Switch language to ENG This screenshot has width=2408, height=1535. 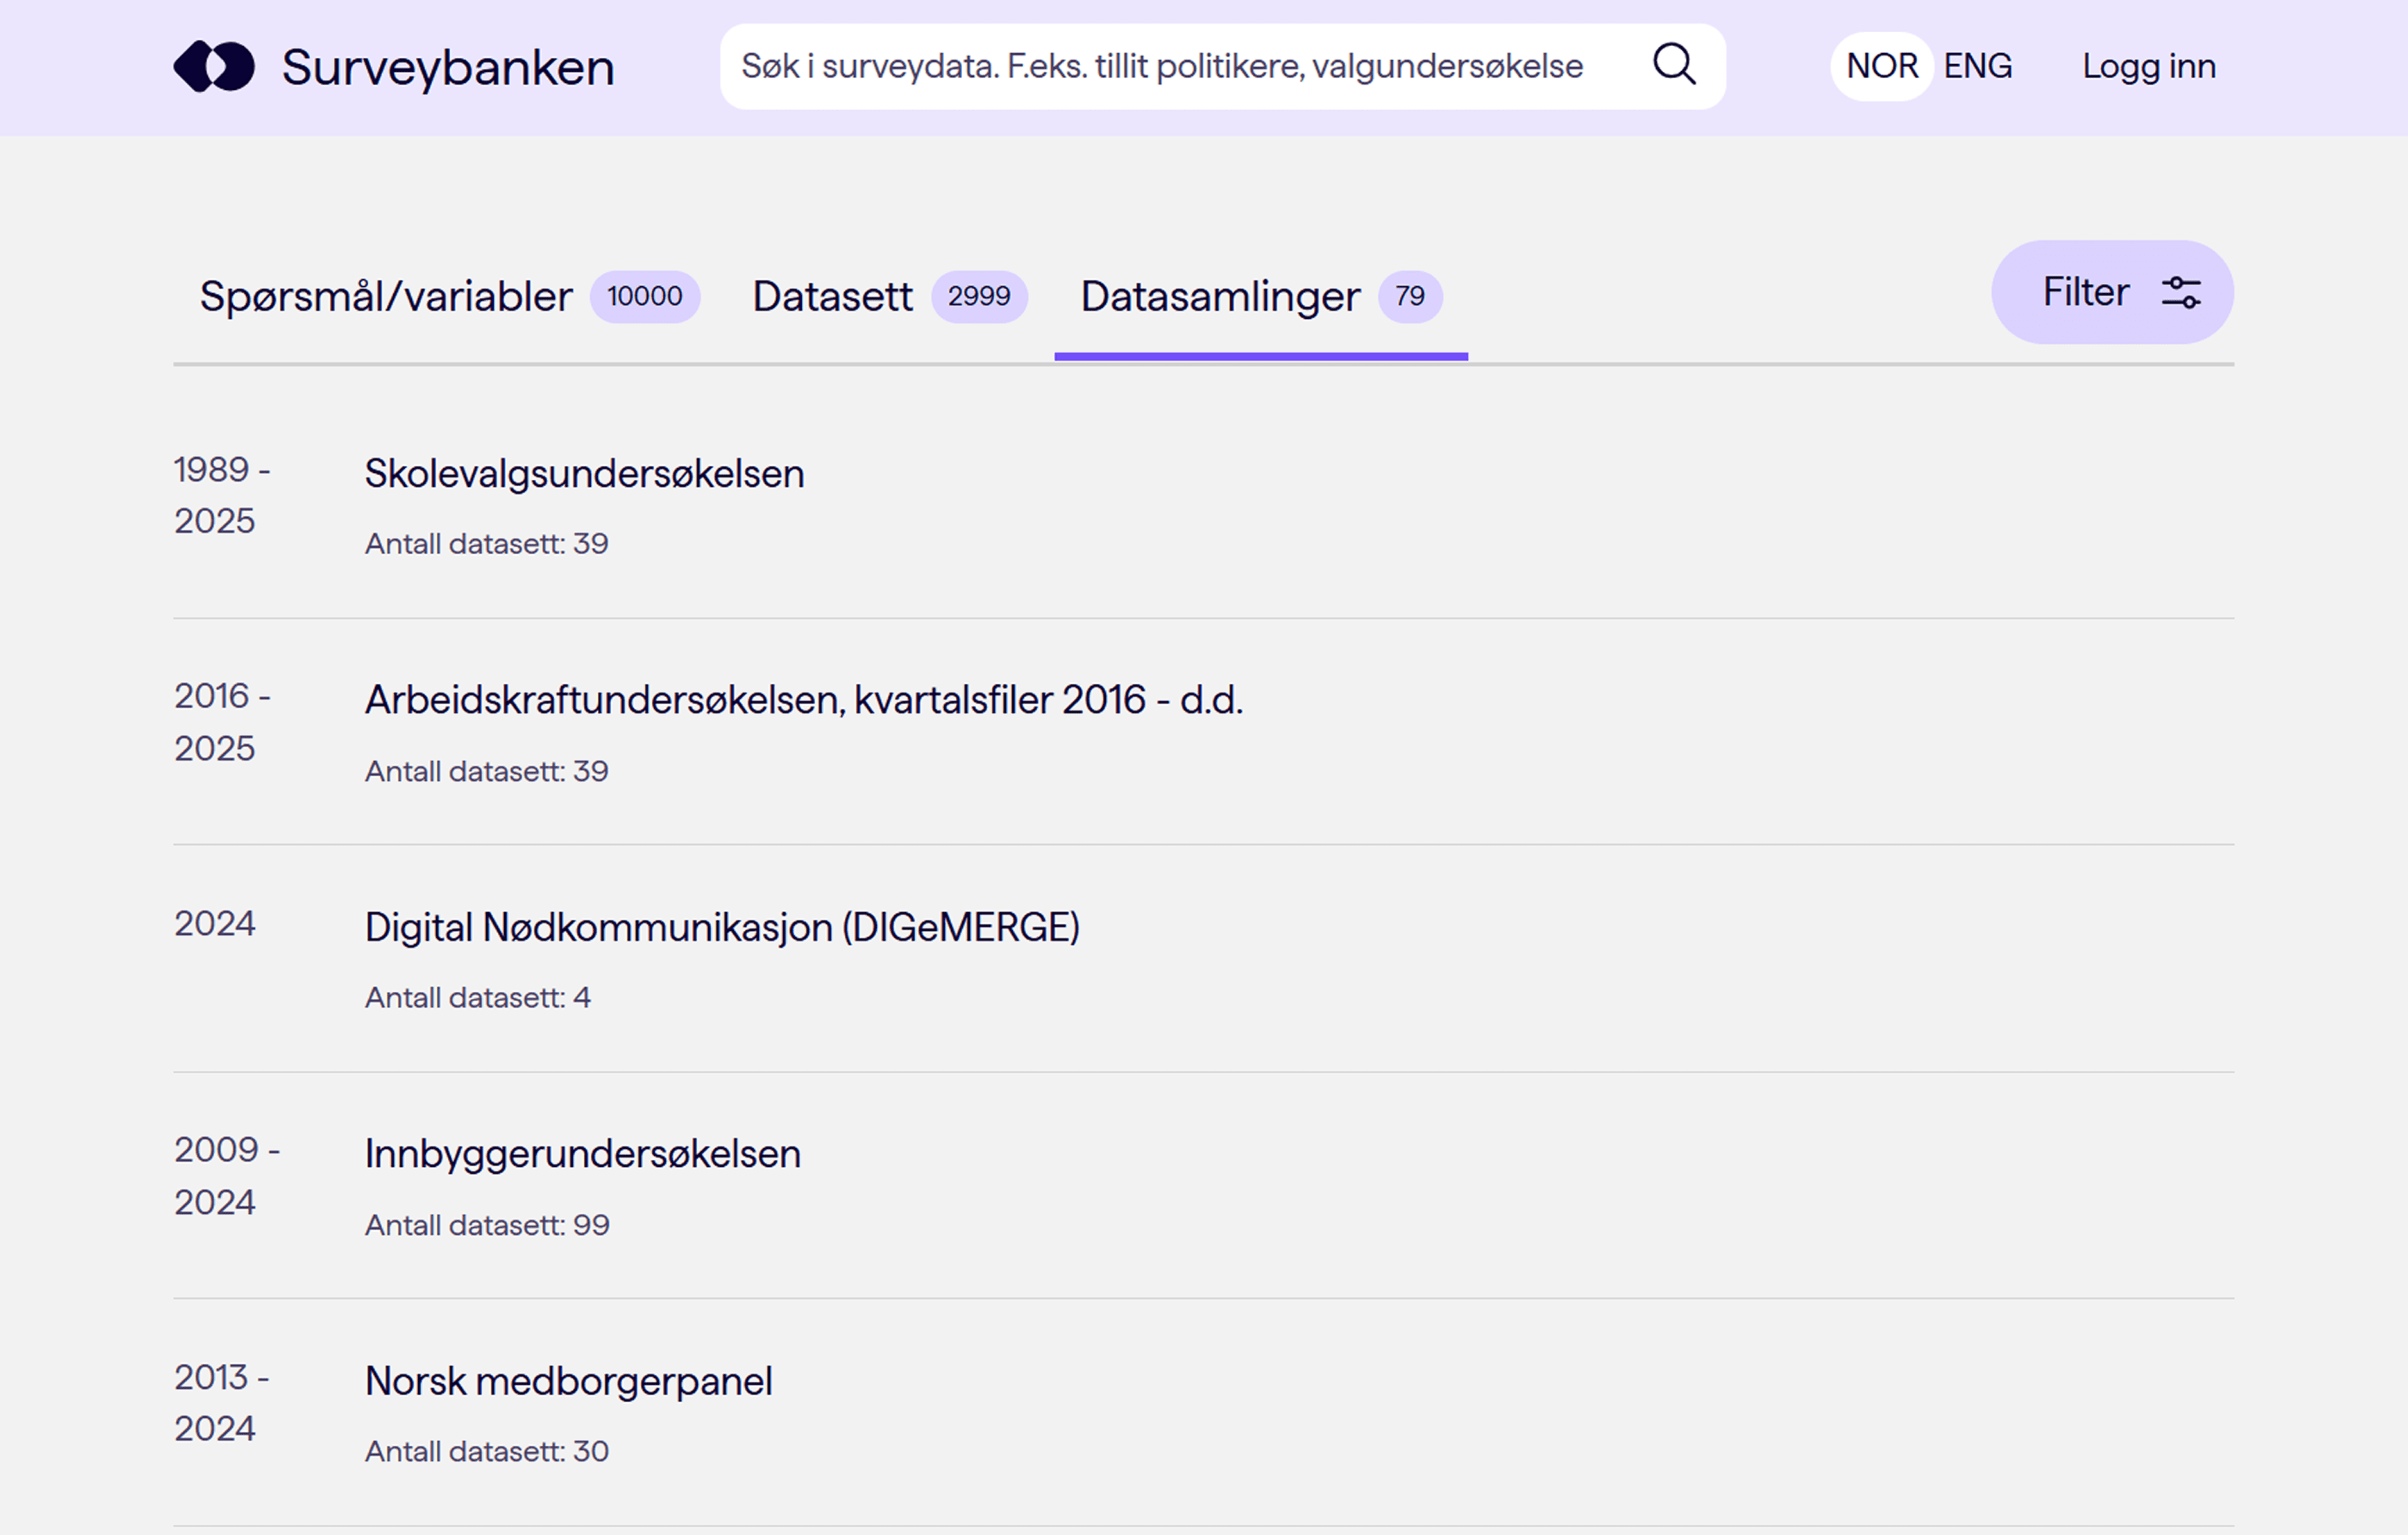pos(1977,66)
